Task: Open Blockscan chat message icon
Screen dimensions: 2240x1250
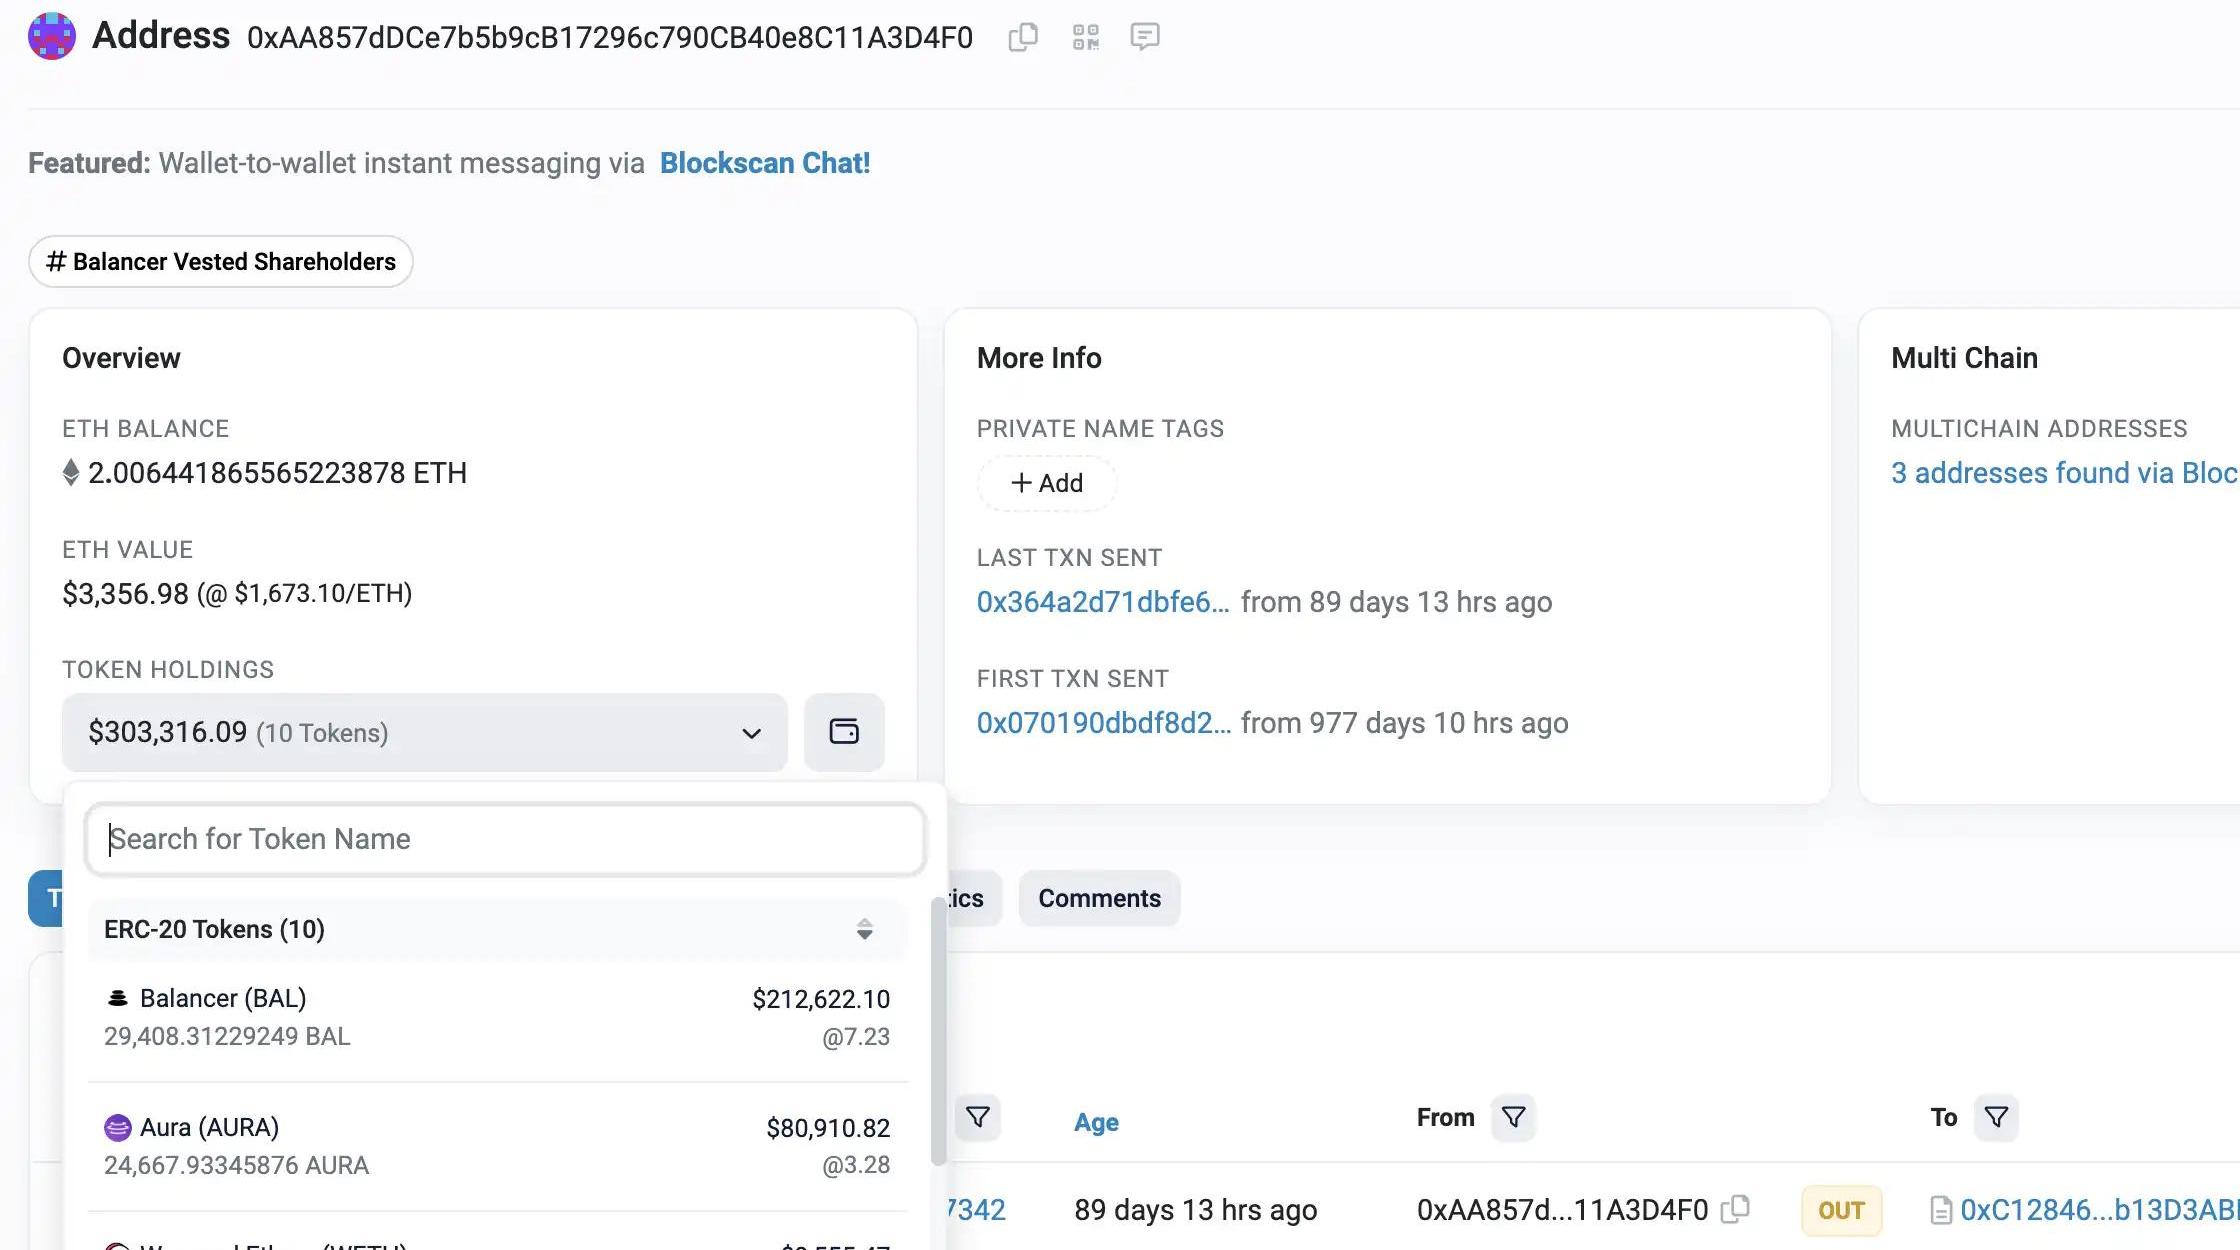Action: (1144, 37)
